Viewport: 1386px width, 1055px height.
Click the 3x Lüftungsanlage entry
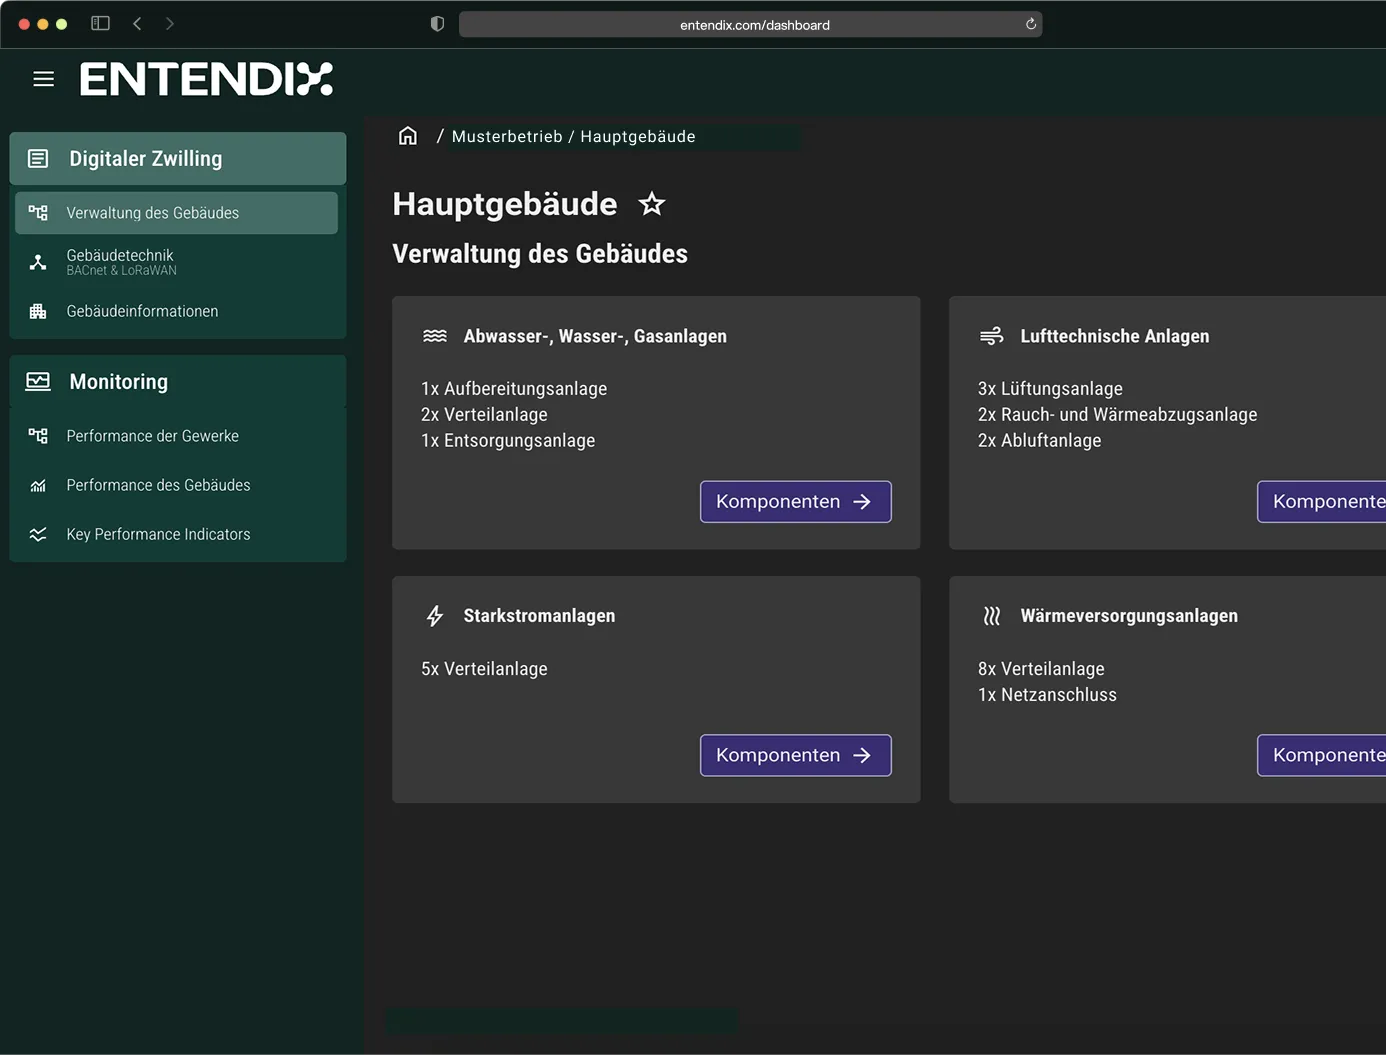pyautogui.click(x=1050, y=388)
